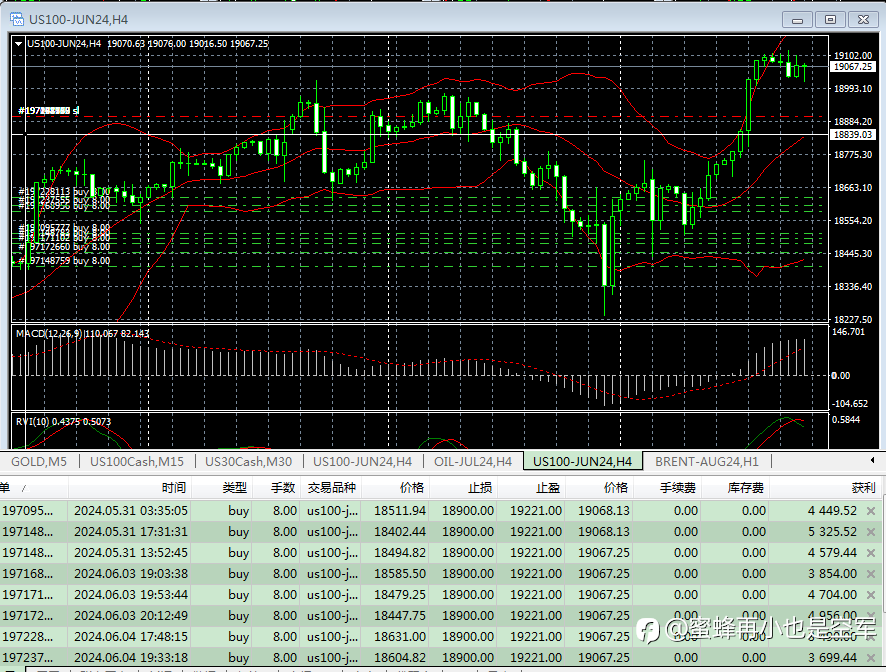This screenshot has width=886, height=672.
Task: Restore the US100-JUN24,H4 chart window
Action: pyautogui.click(x=828, y=19)
